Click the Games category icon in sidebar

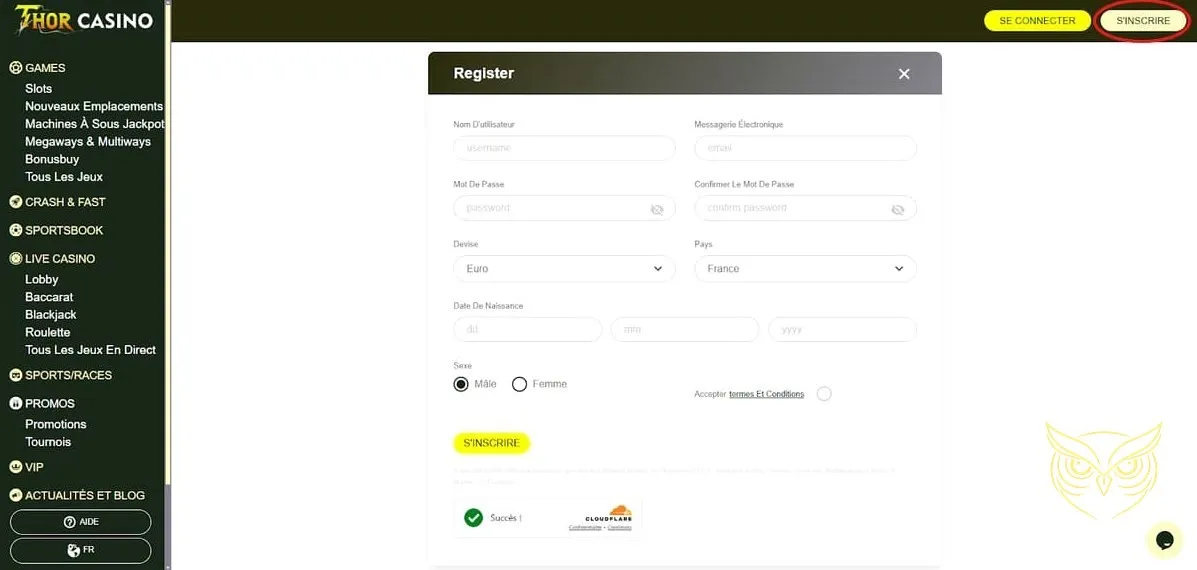tap(16, 68)
